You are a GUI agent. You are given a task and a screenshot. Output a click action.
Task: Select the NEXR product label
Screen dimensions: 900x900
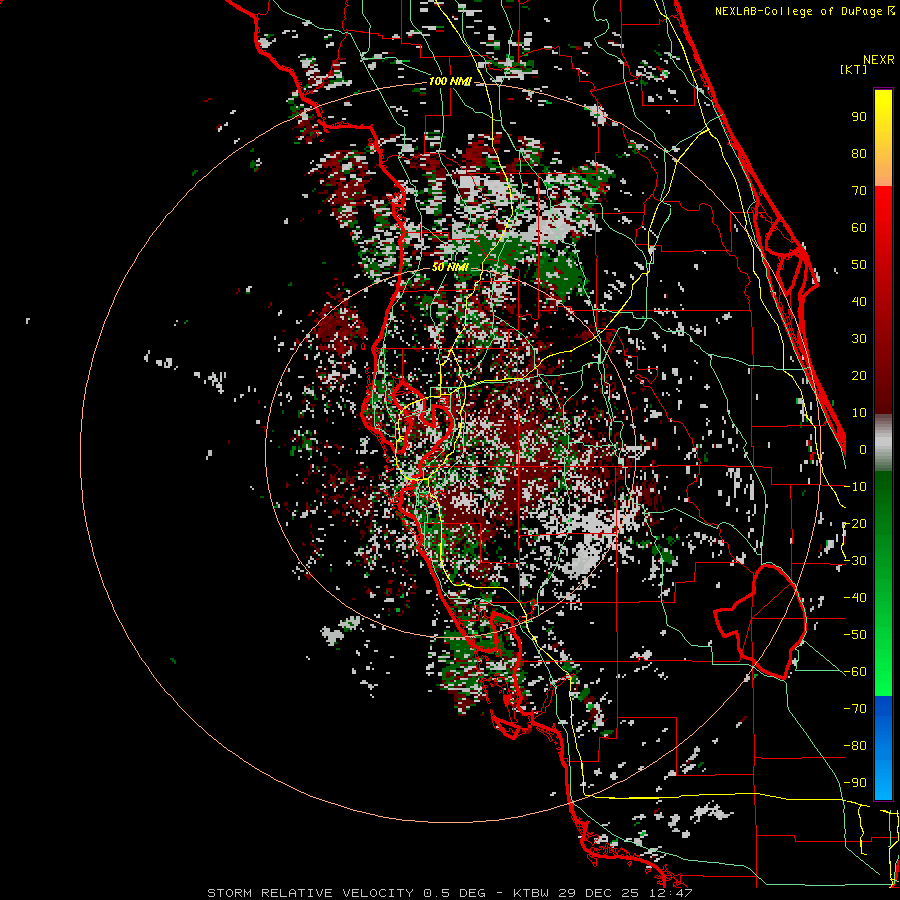878,60
